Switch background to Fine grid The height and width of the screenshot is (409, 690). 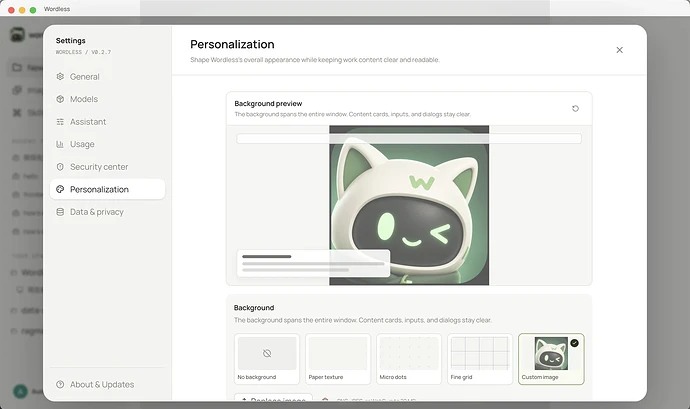pyautogui.click(x=480, y=359)
